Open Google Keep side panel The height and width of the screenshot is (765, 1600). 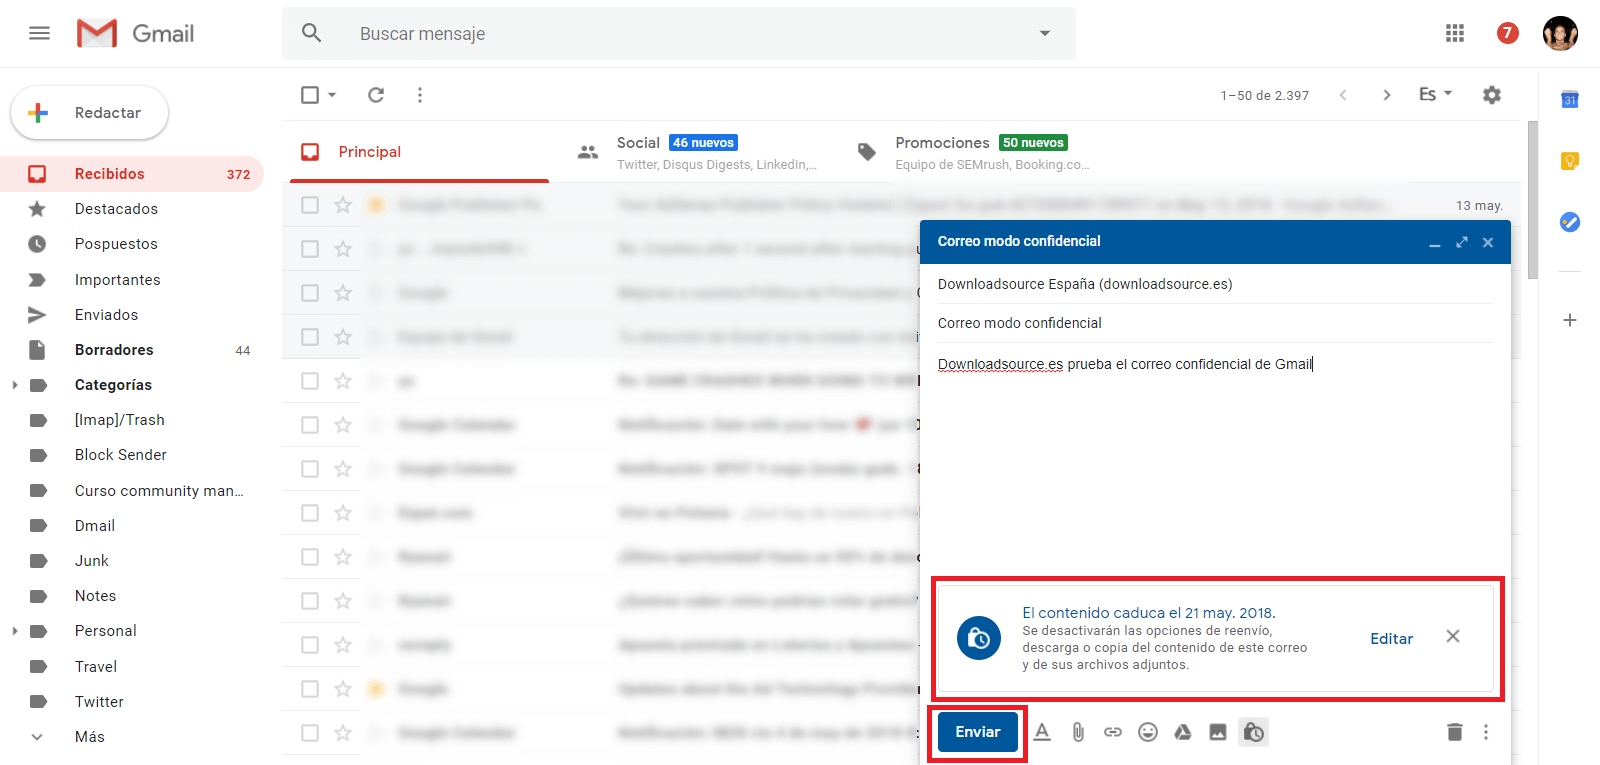pyautogui.click(x=1570, y=160)
